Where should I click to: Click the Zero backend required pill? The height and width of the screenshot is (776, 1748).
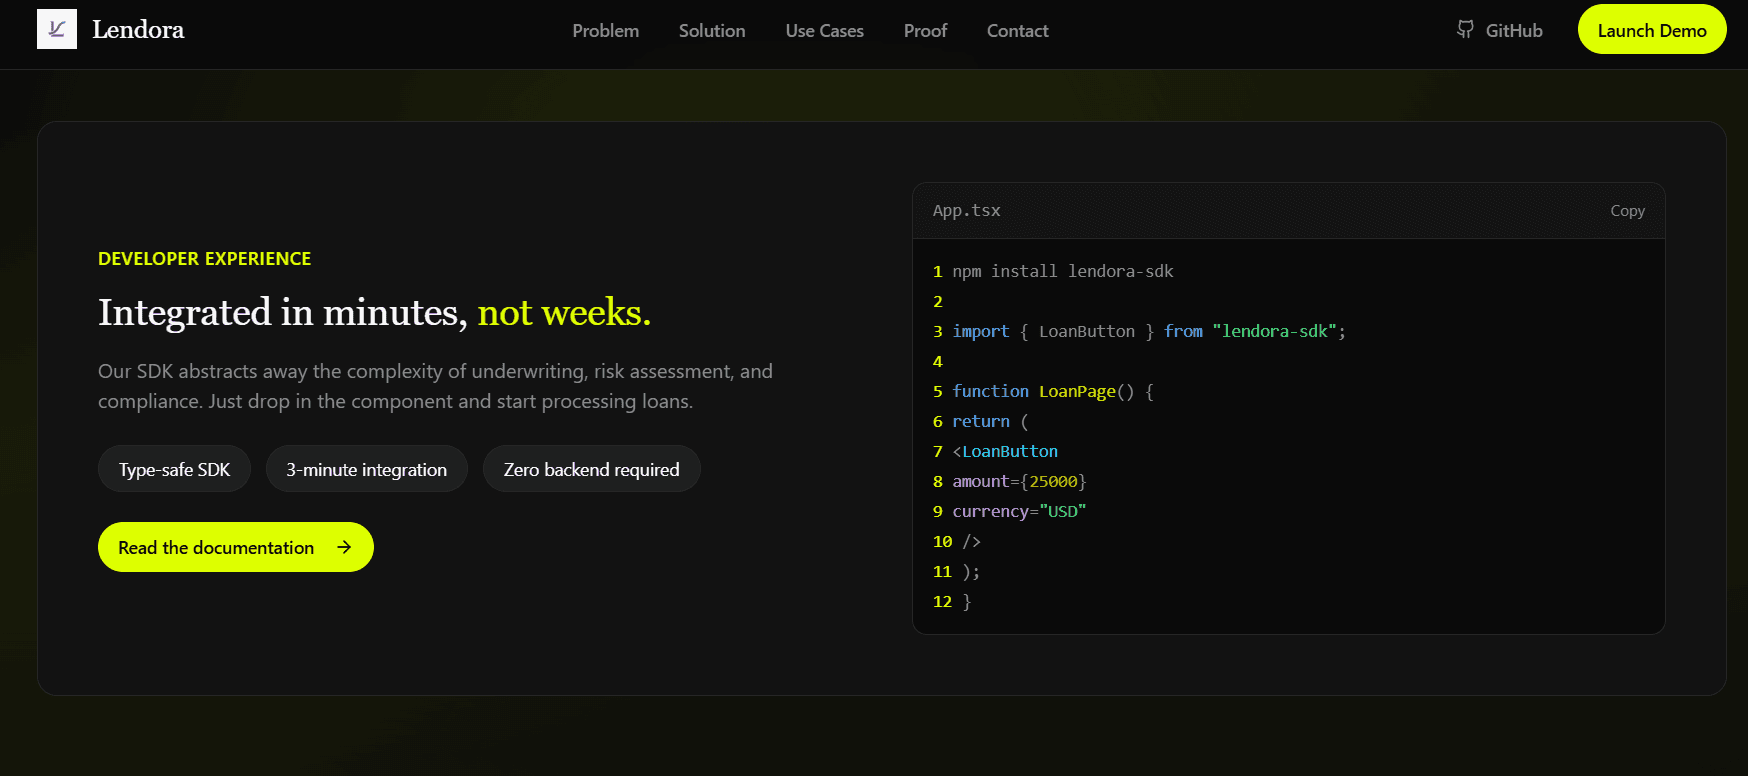click(x=591, y=469)
